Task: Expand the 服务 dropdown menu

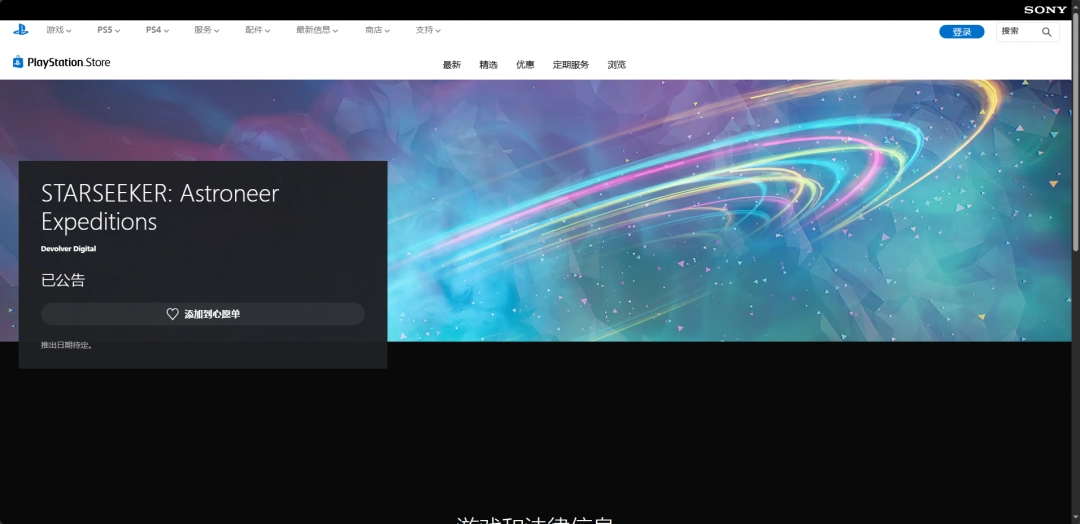Action: coord(207,30)
